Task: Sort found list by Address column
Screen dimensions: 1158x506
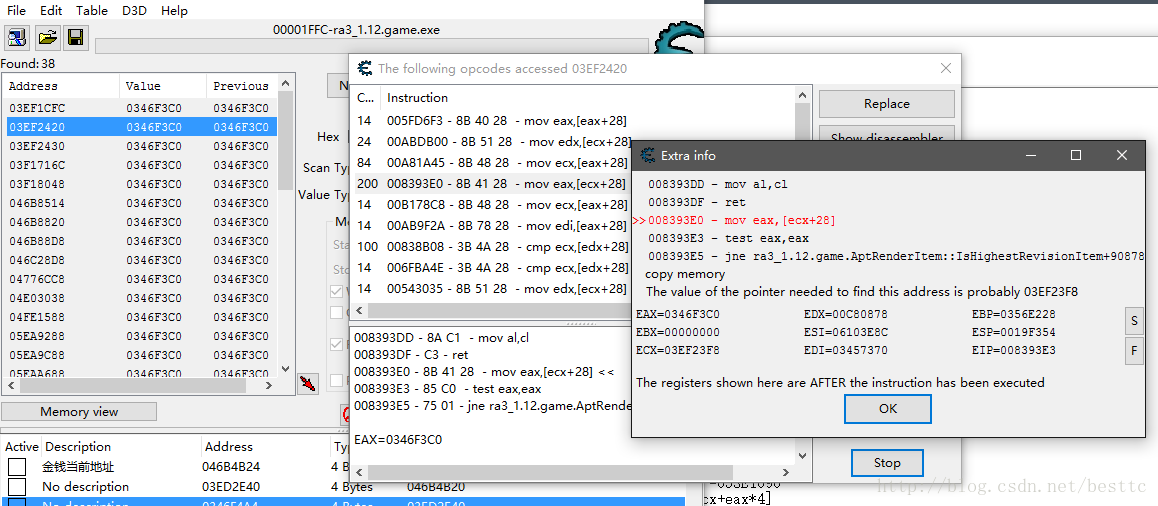Action: (61, 86)
